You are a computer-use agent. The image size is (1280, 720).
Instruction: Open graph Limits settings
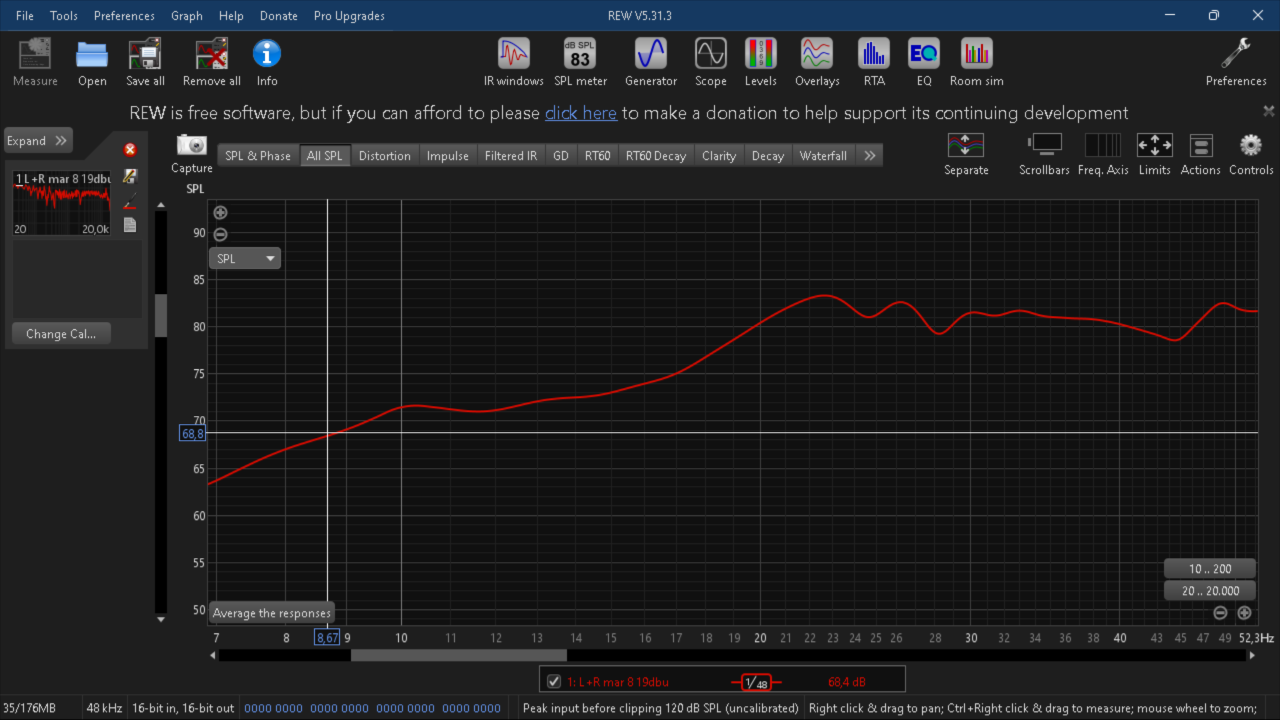1154,154
